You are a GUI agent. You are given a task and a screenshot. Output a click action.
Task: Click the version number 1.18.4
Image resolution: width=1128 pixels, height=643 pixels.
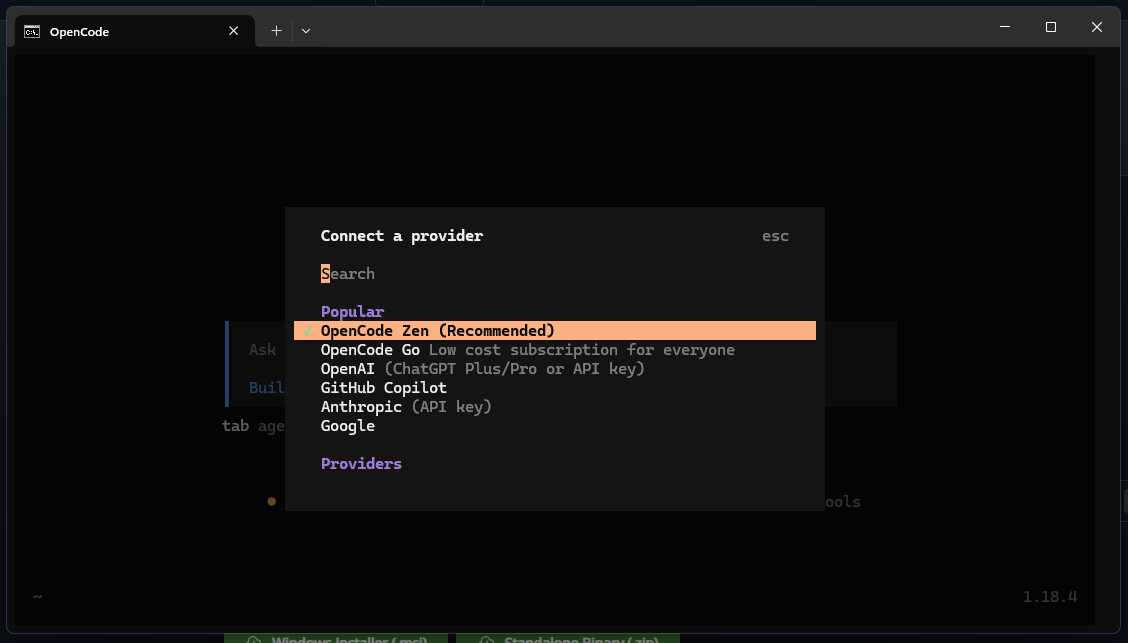tap(1050, 596)
